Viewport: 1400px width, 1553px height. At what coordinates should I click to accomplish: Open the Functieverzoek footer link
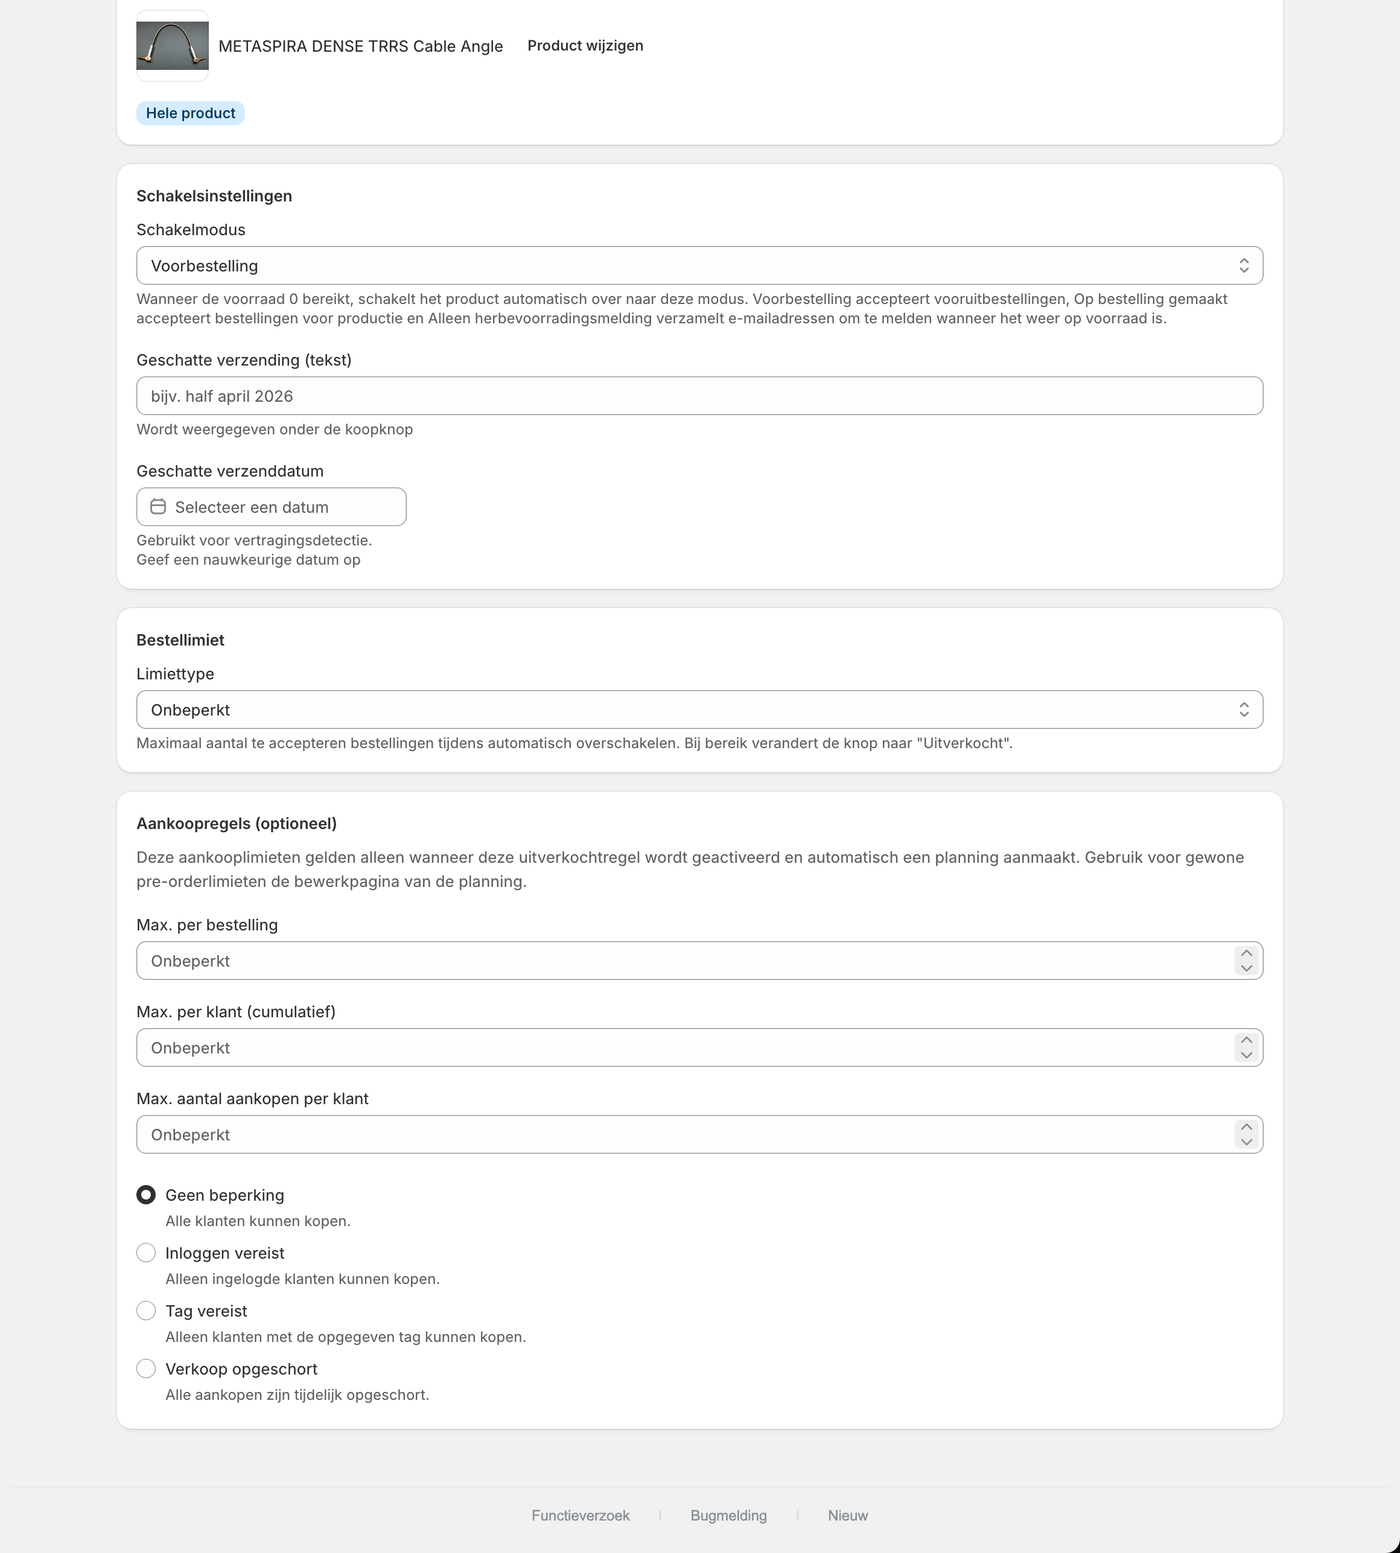coord(580,1516)
